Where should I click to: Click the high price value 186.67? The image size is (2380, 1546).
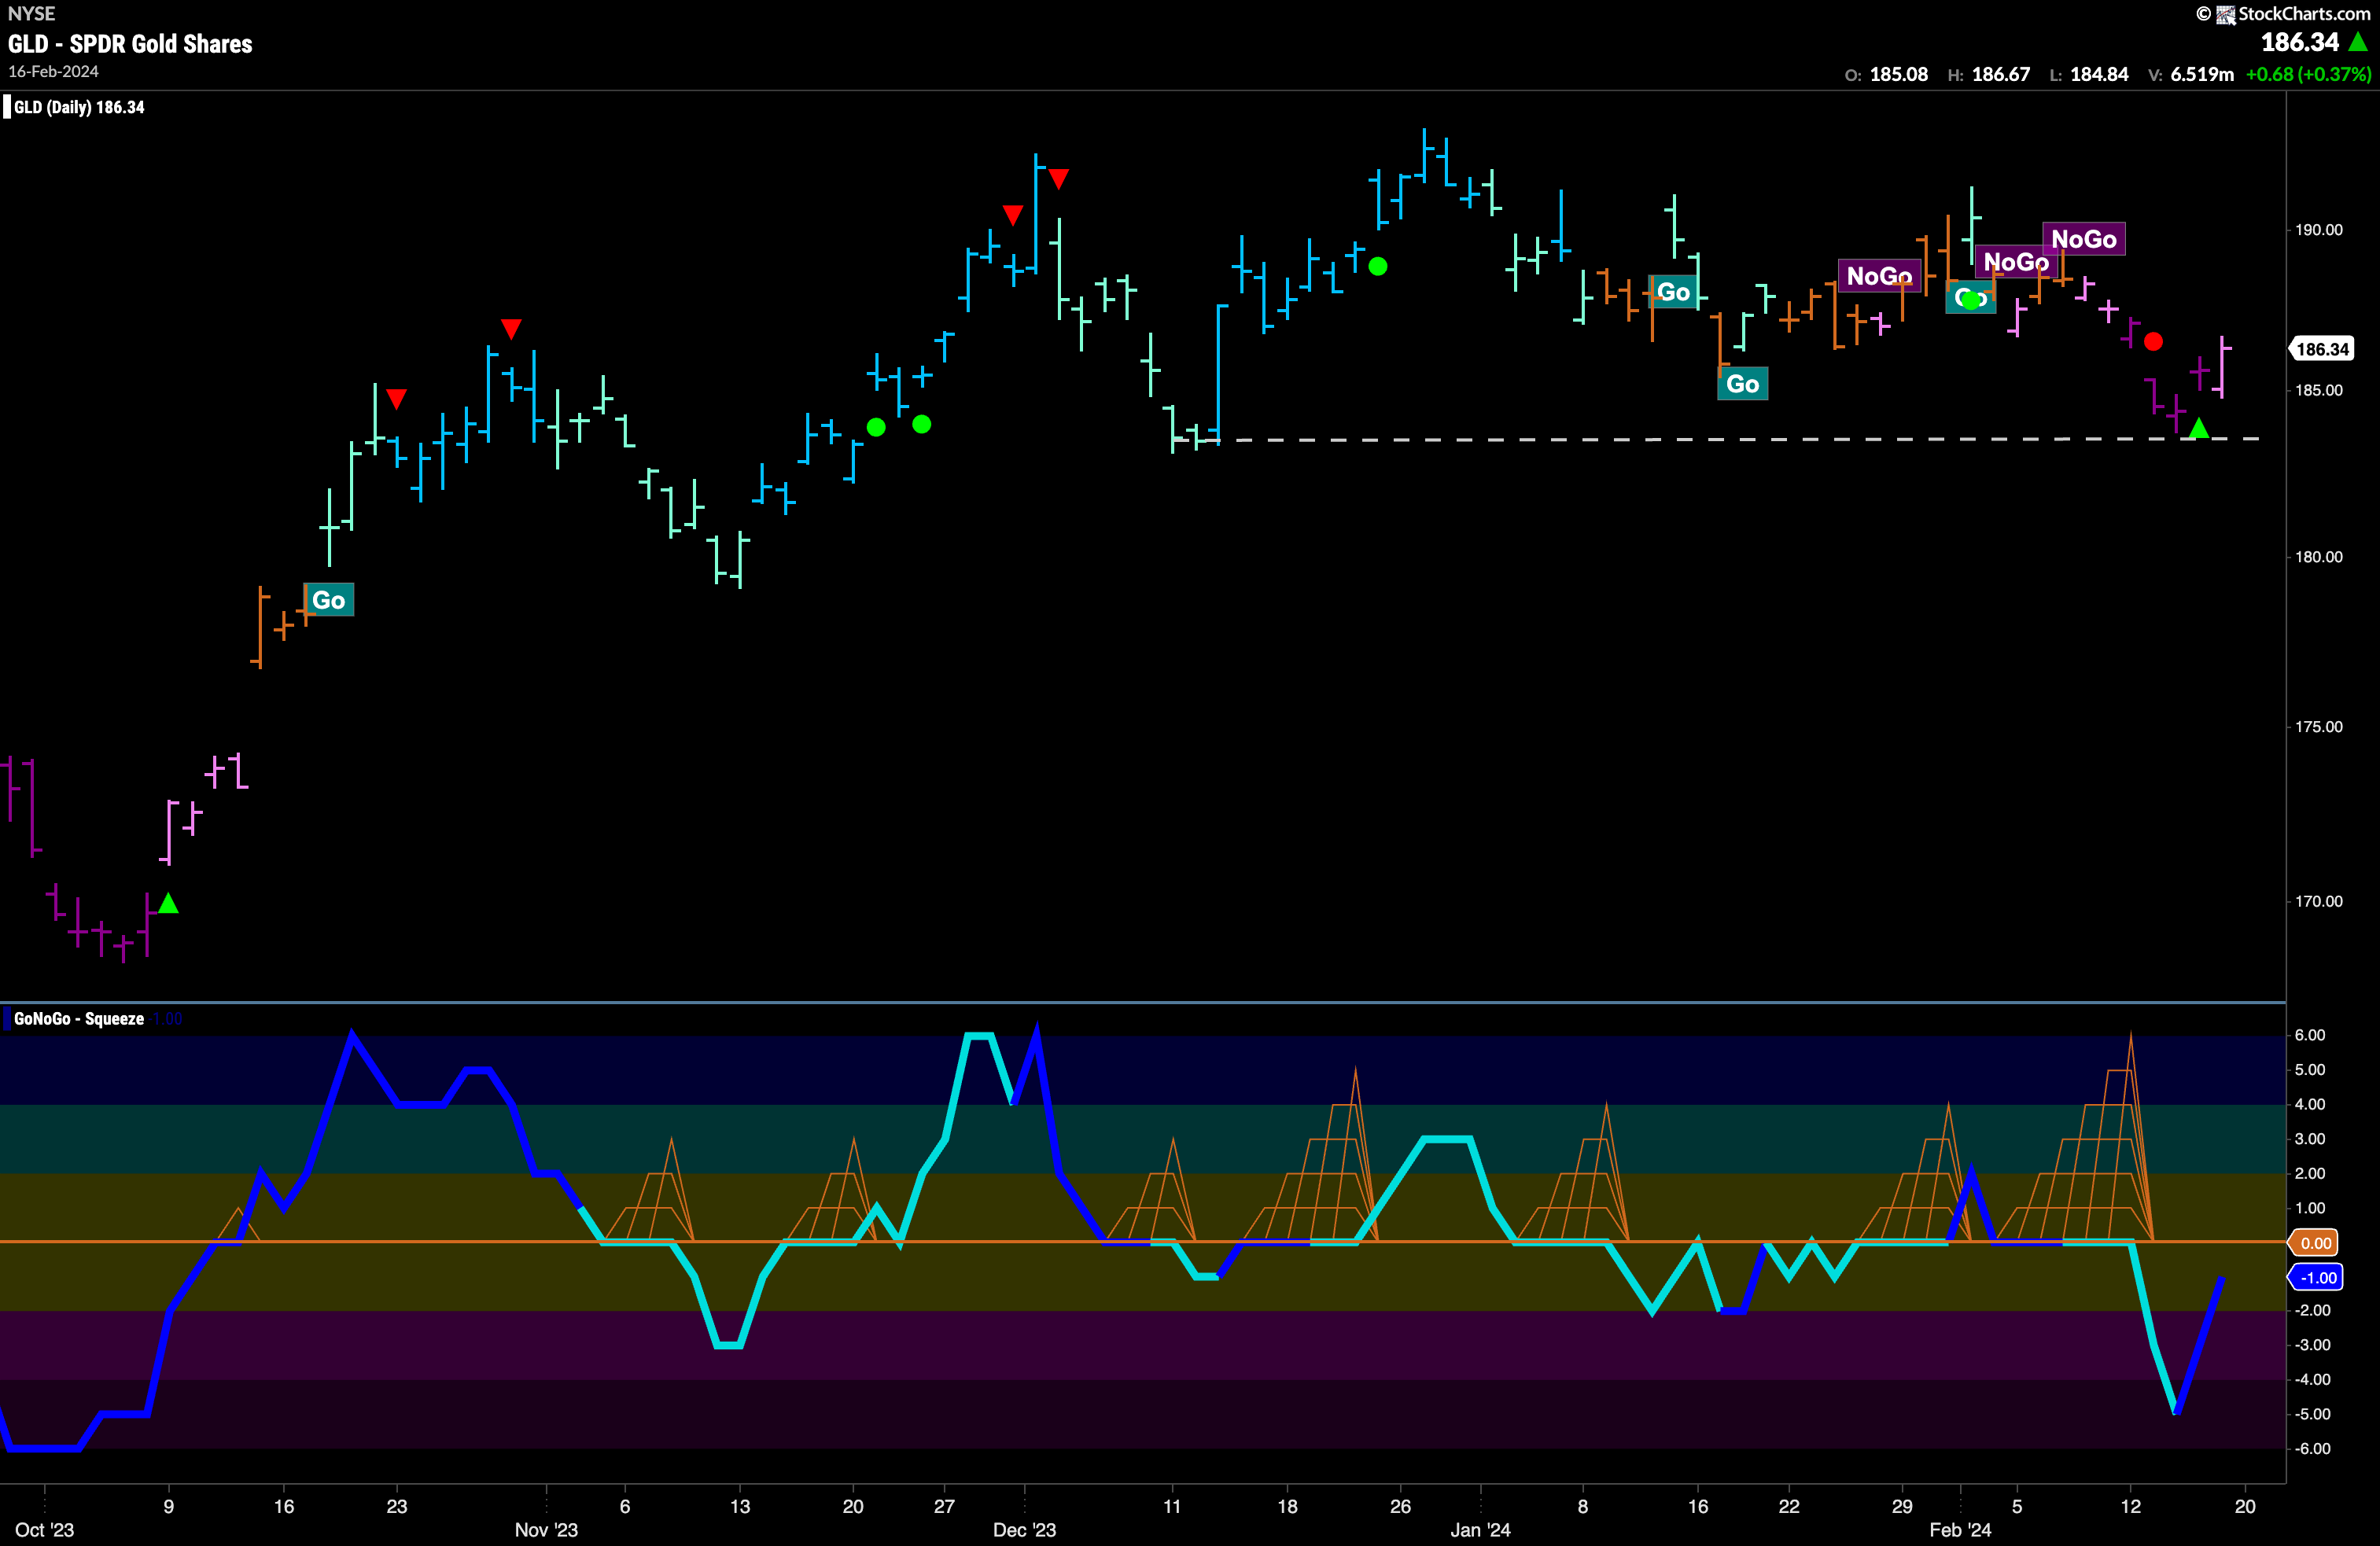(2001, 74)
